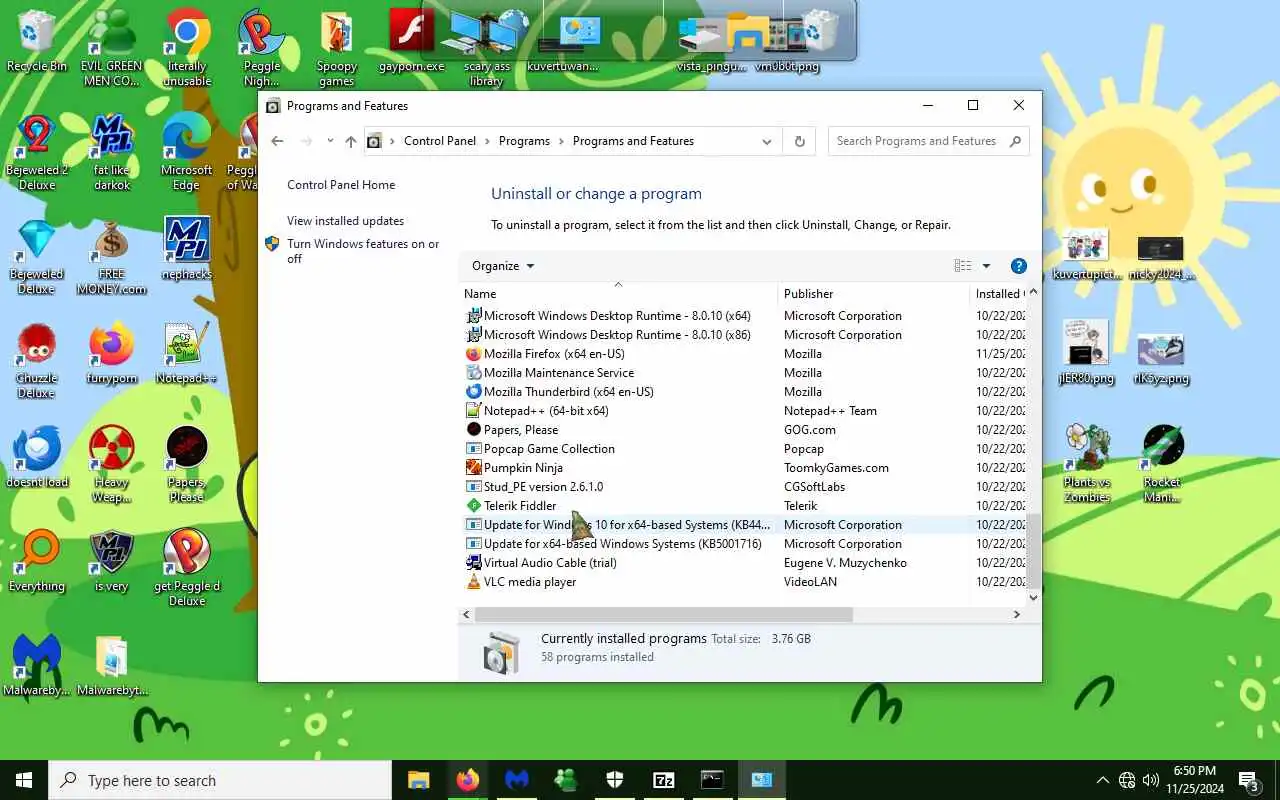The image size is (1280, 800).
Task: Select the Bejeweled 2 Deluxe desktop icon
Action: [37, 152]
